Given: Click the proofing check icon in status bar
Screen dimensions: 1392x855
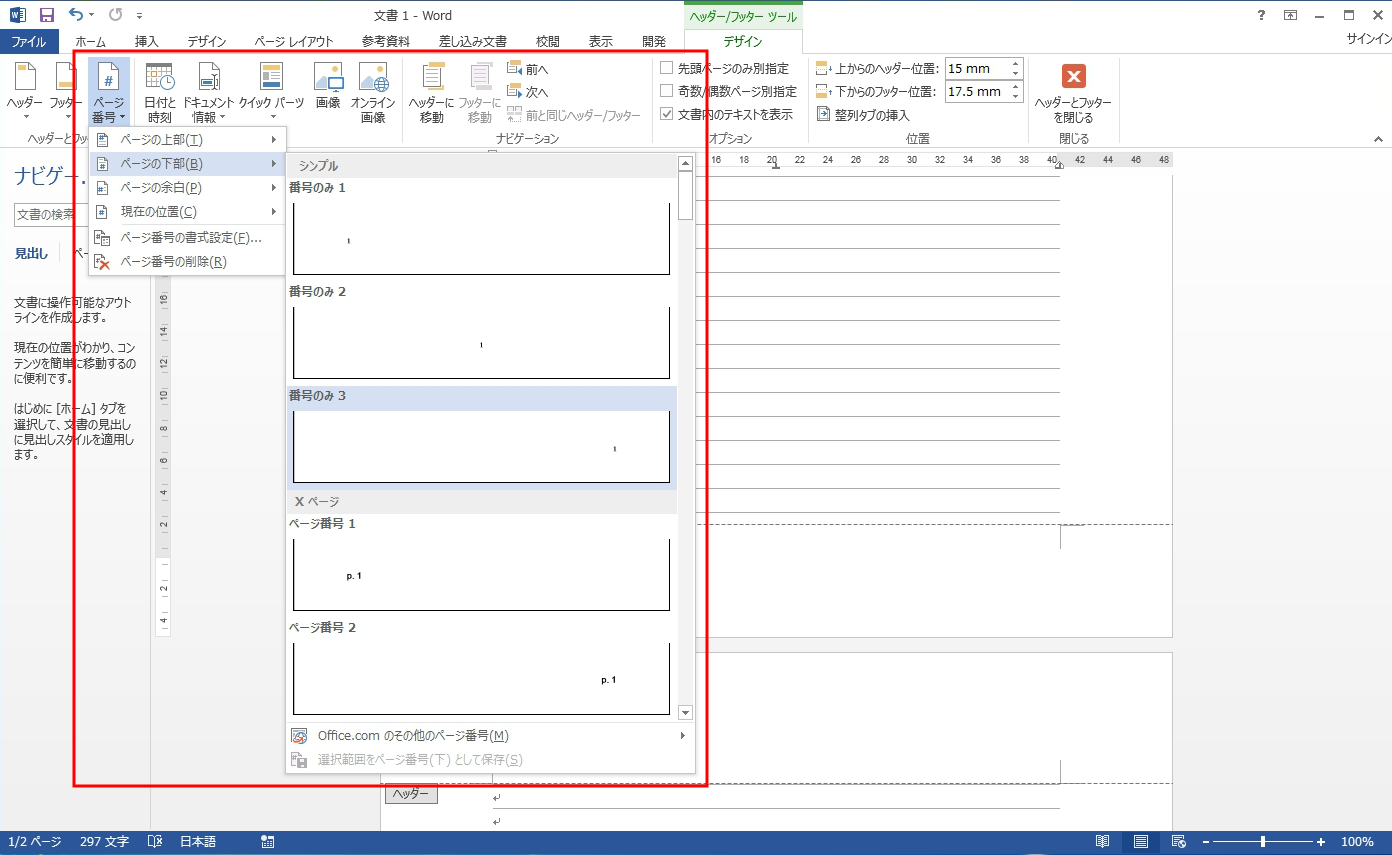Looking at the screenshot, I should click(155, 842).
